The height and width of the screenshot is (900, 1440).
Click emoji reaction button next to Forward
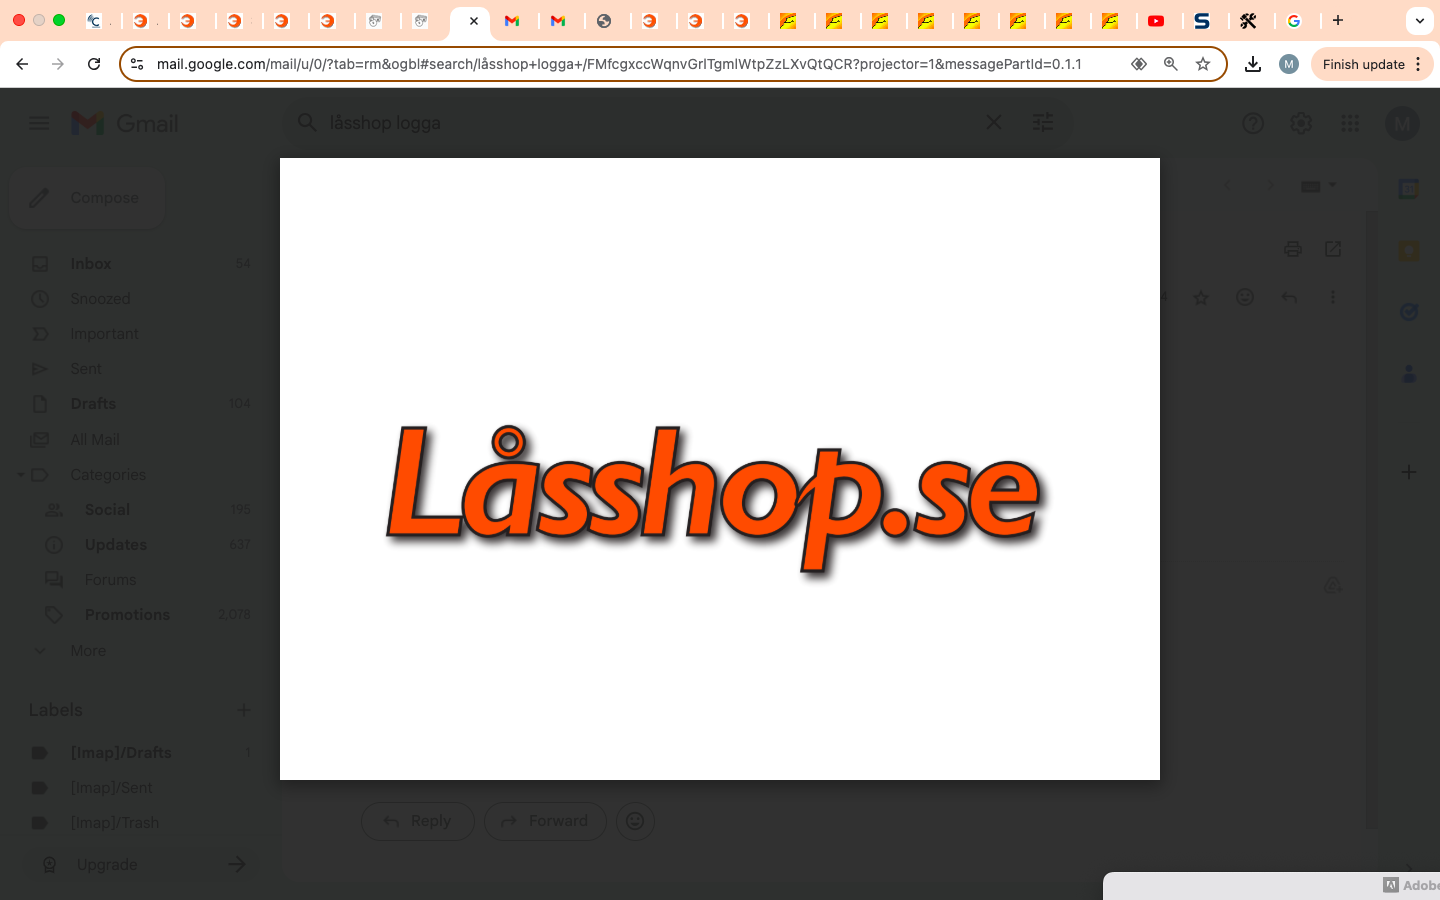pyautogui.click(x=635, y=821)
